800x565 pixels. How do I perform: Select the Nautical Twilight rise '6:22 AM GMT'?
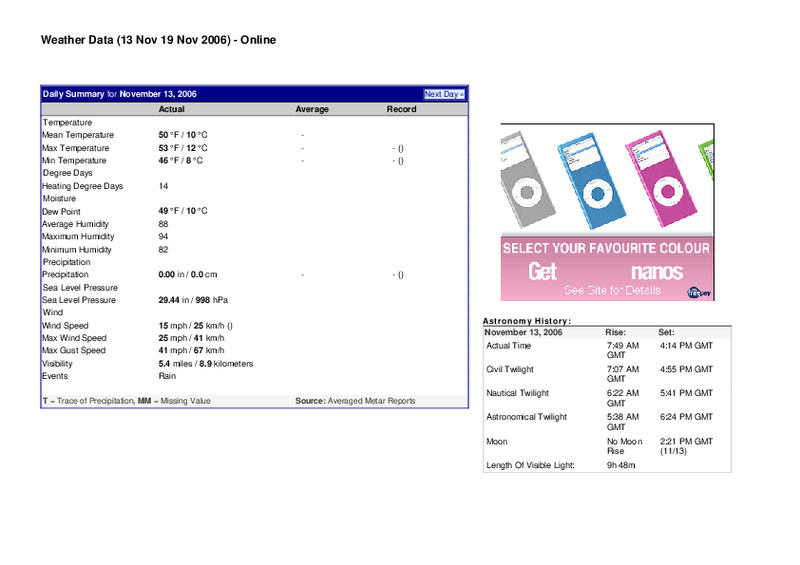point(623,398)
